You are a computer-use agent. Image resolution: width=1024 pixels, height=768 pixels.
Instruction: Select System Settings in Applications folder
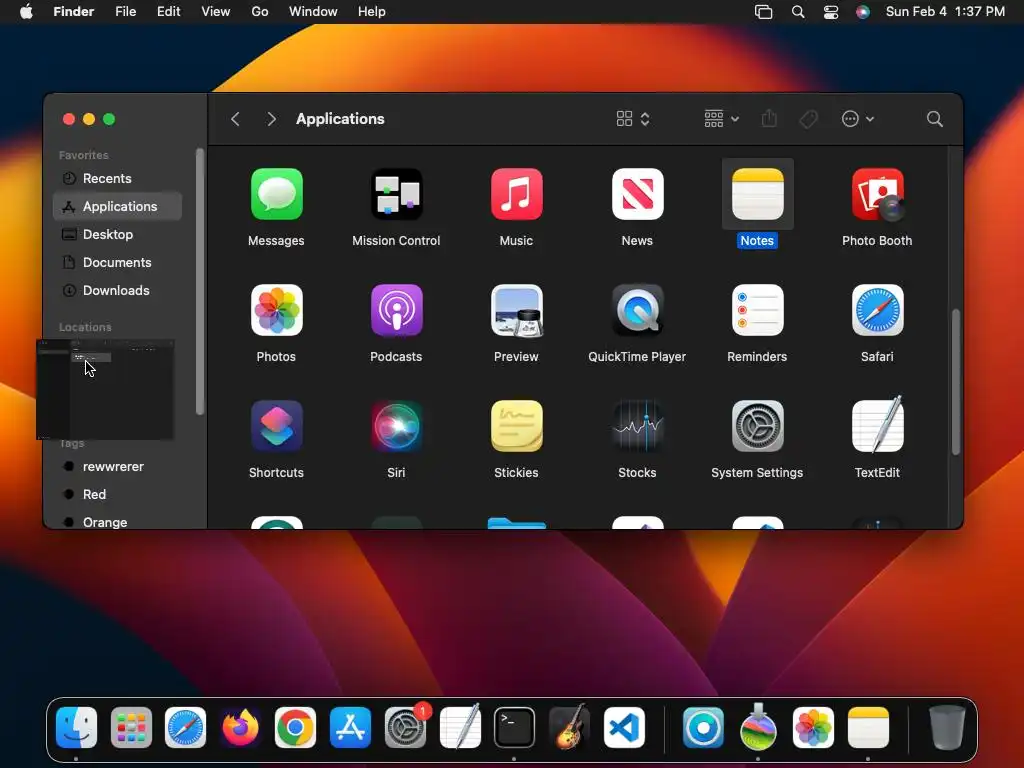(x=758, y=426)
